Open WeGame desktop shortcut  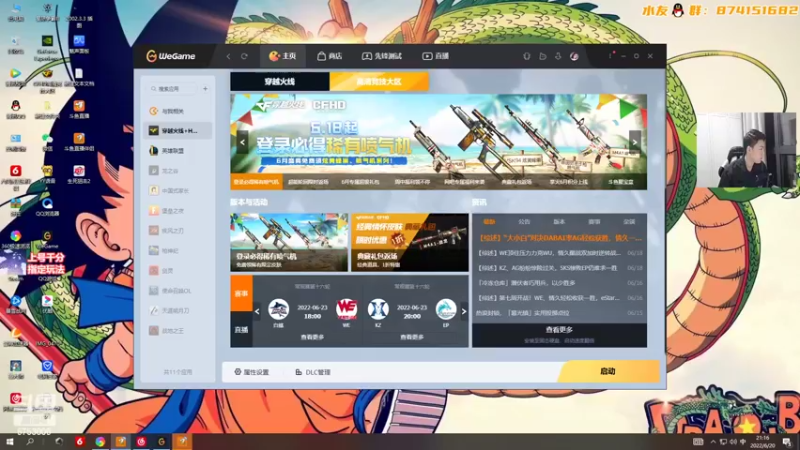(x=47, y=240)
